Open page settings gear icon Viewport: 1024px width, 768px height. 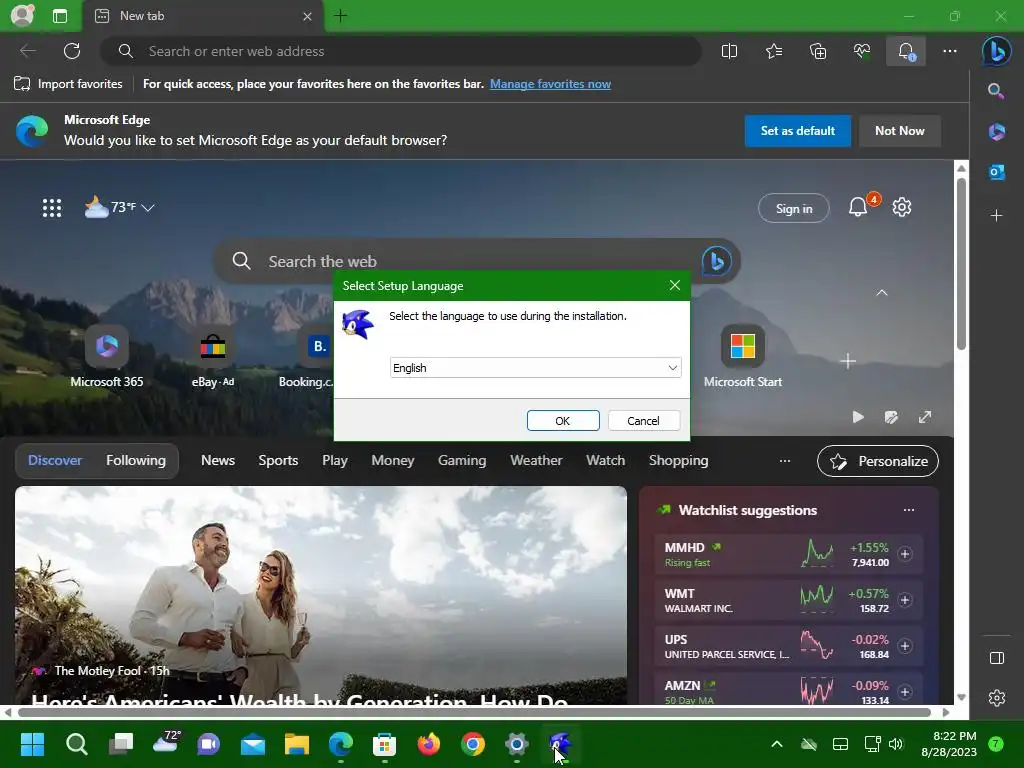click(x=902, y=207)
